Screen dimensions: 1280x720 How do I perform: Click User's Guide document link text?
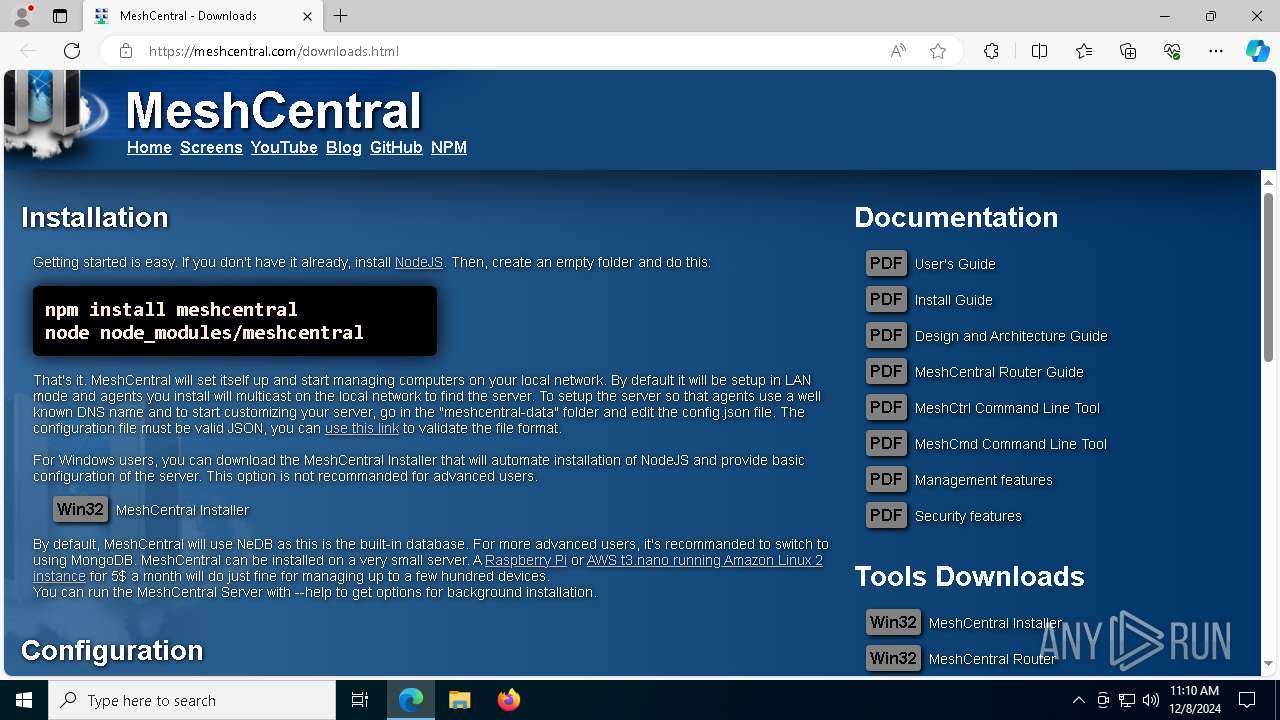[955, 264]
